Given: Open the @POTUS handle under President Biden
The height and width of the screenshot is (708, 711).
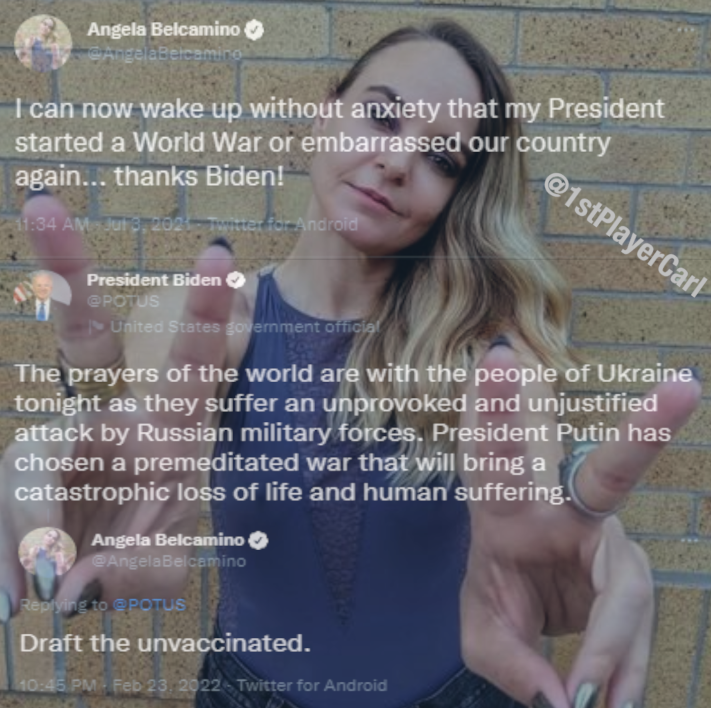Looking at the screenshot, I should (x=123, y=301).
